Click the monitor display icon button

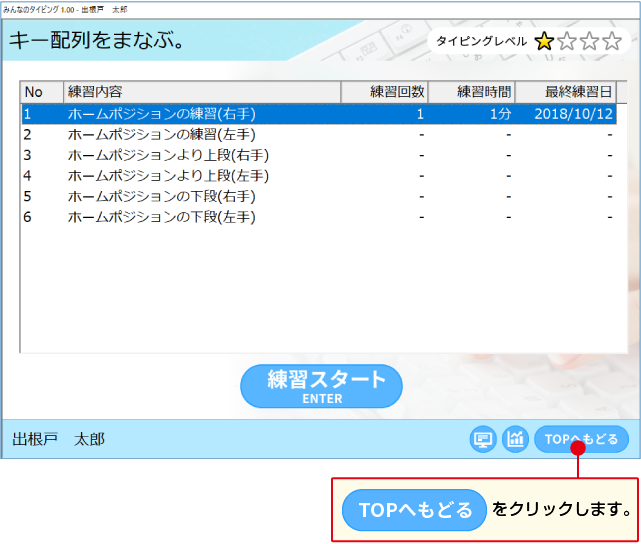pos(483,439)
